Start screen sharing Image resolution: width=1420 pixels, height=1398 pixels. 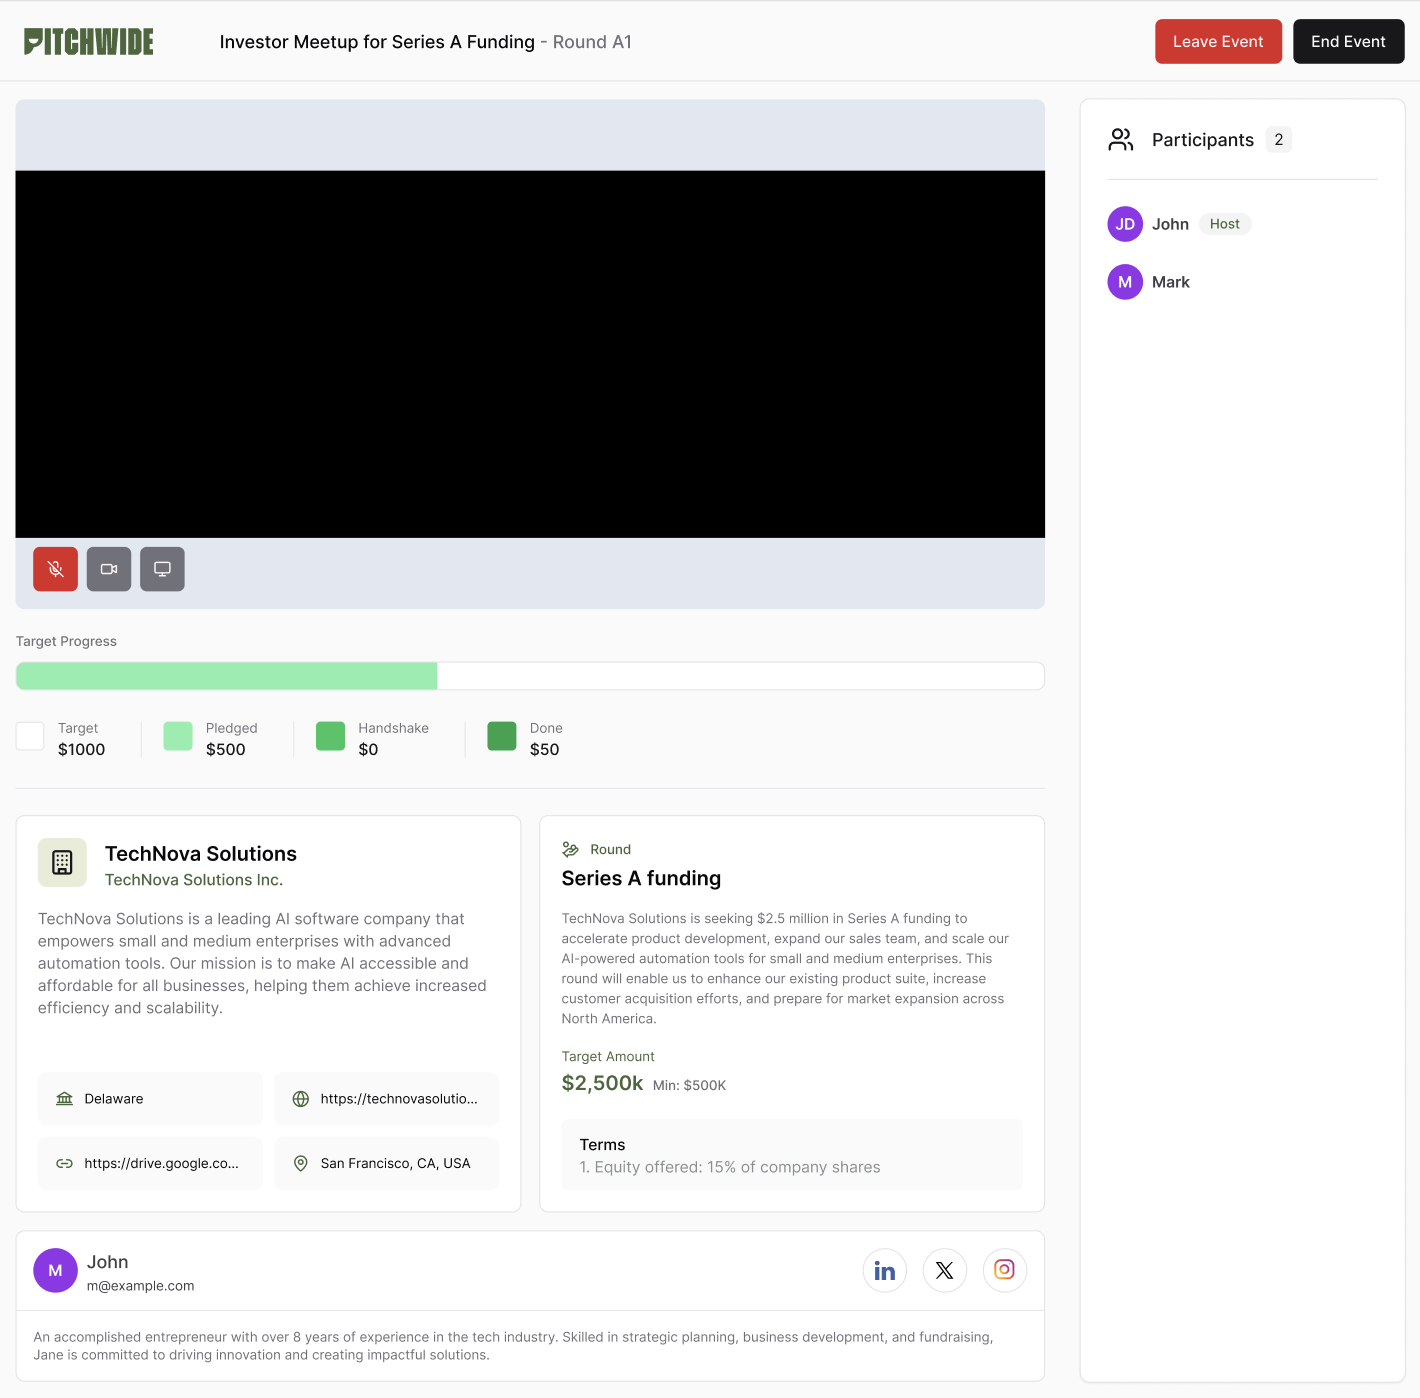tap(162, 569)
